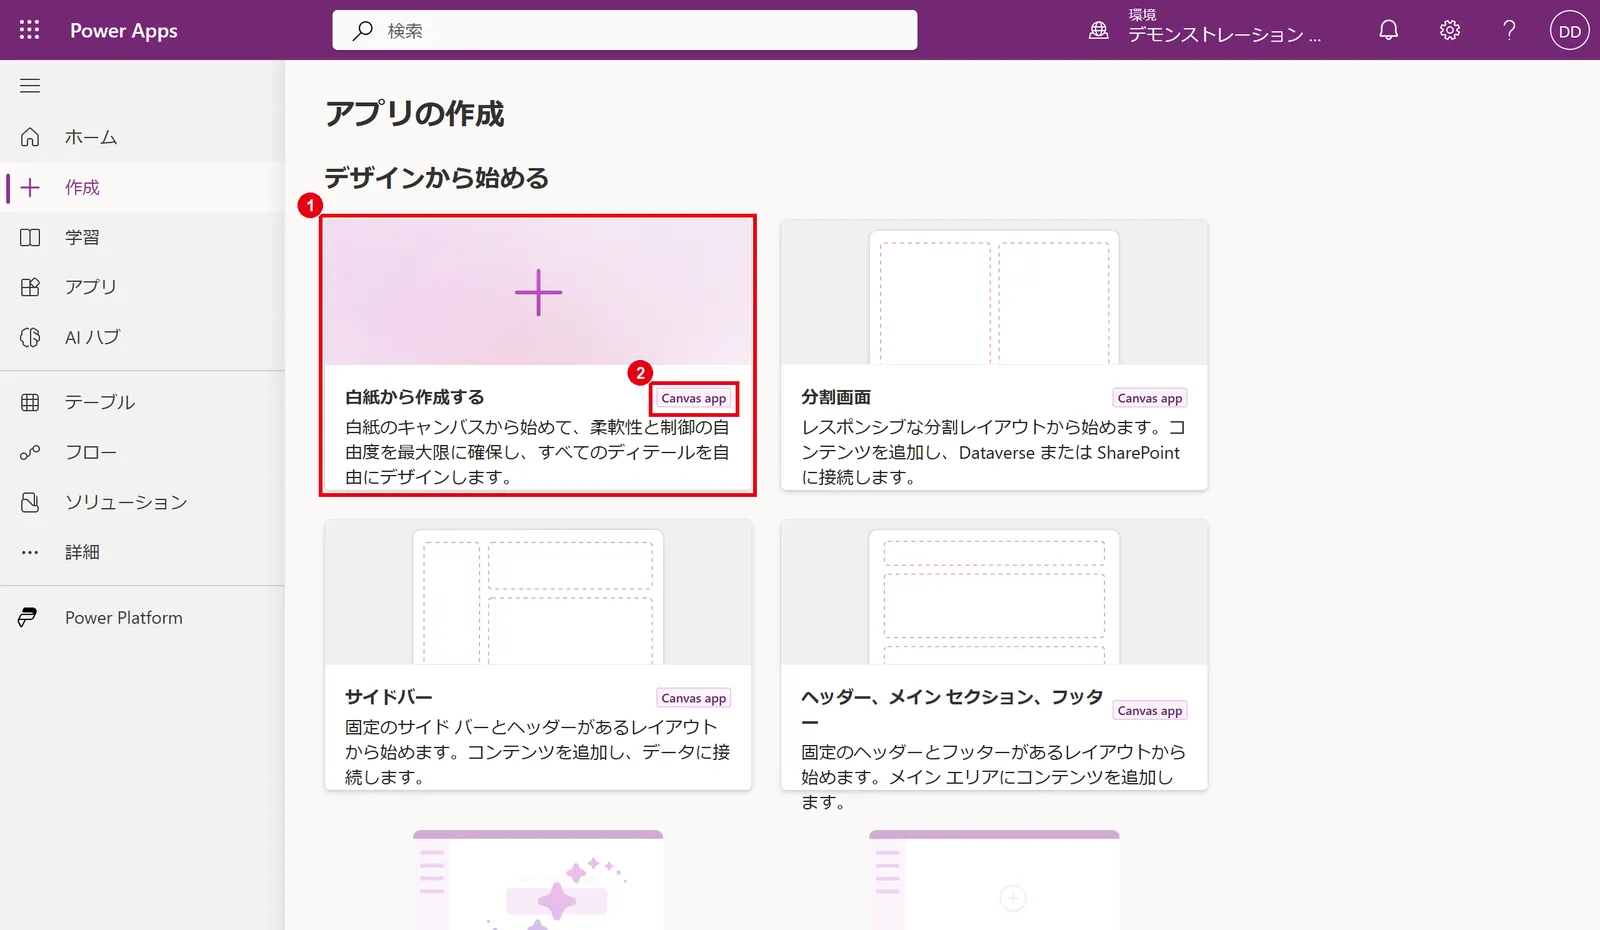1600x930 pixels.
Task: Click the フロー flow icon
Action: tap(30, 452)
